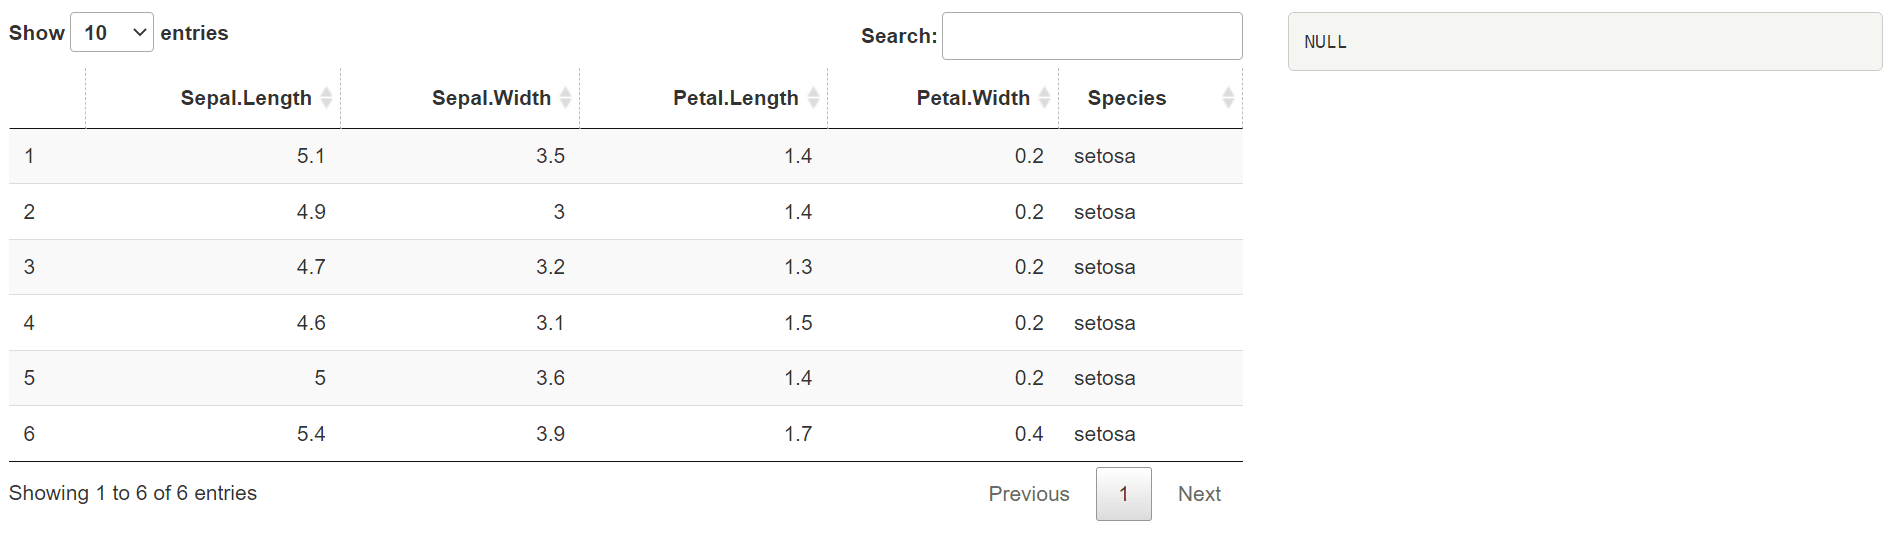Viewport: 1892px width, 539px height.
Task: Go to the Next page
Action: coord(1199,494)
